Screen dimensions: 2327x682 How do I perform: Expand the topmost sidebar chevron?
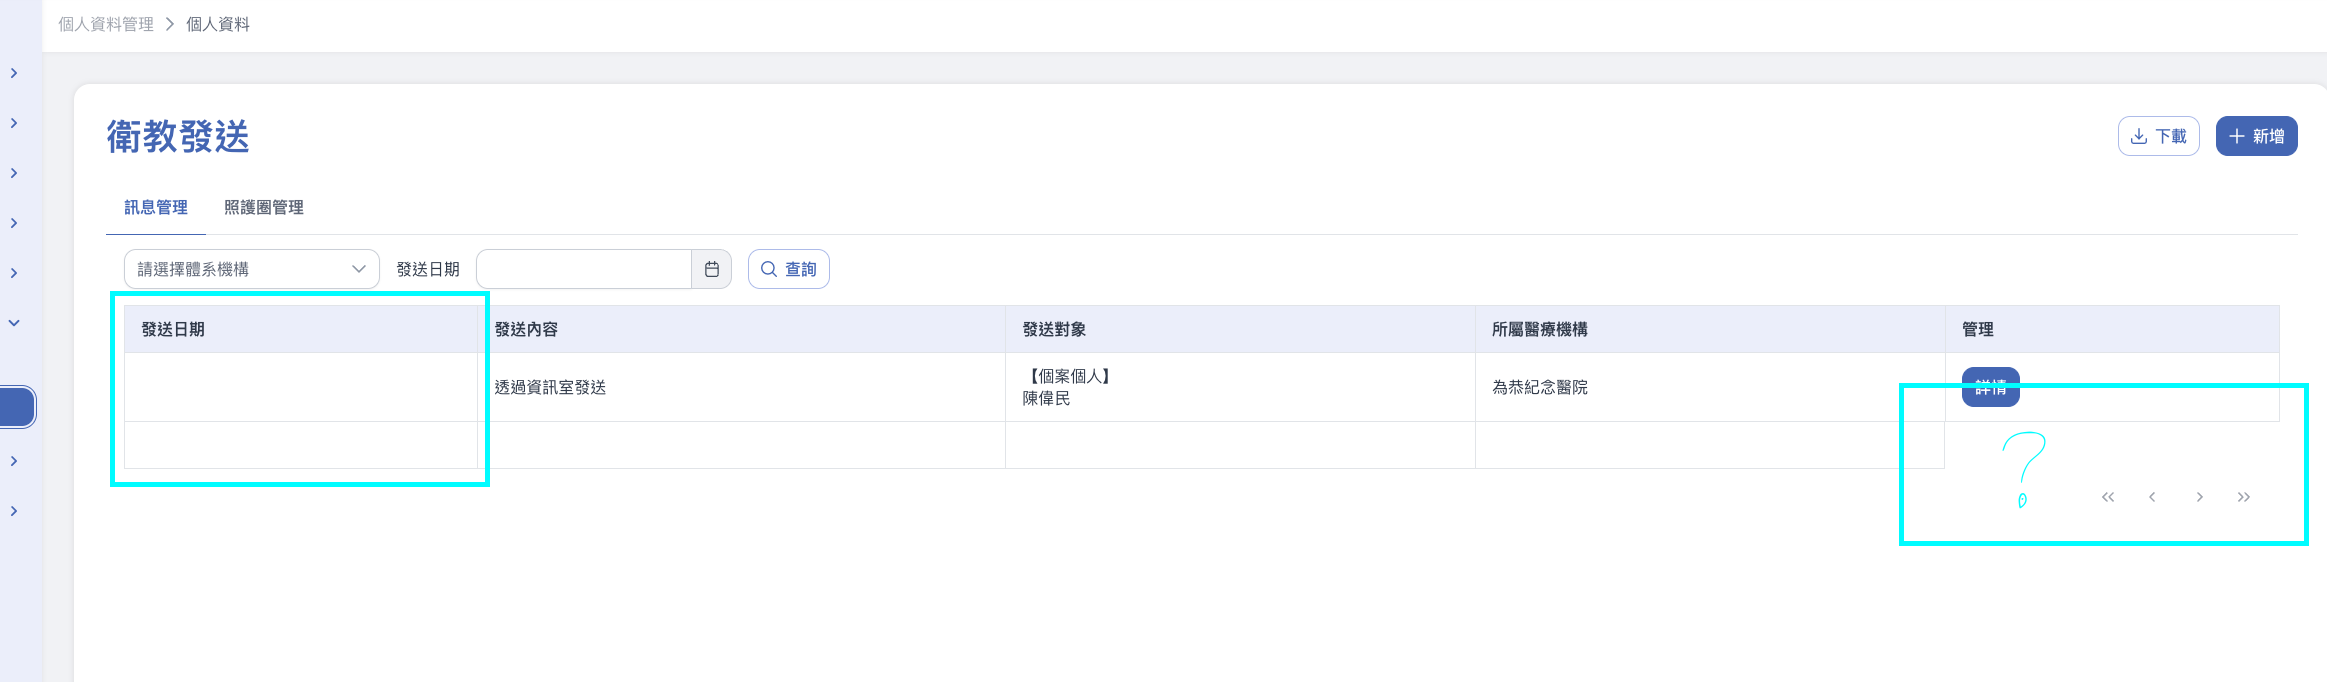14,73
